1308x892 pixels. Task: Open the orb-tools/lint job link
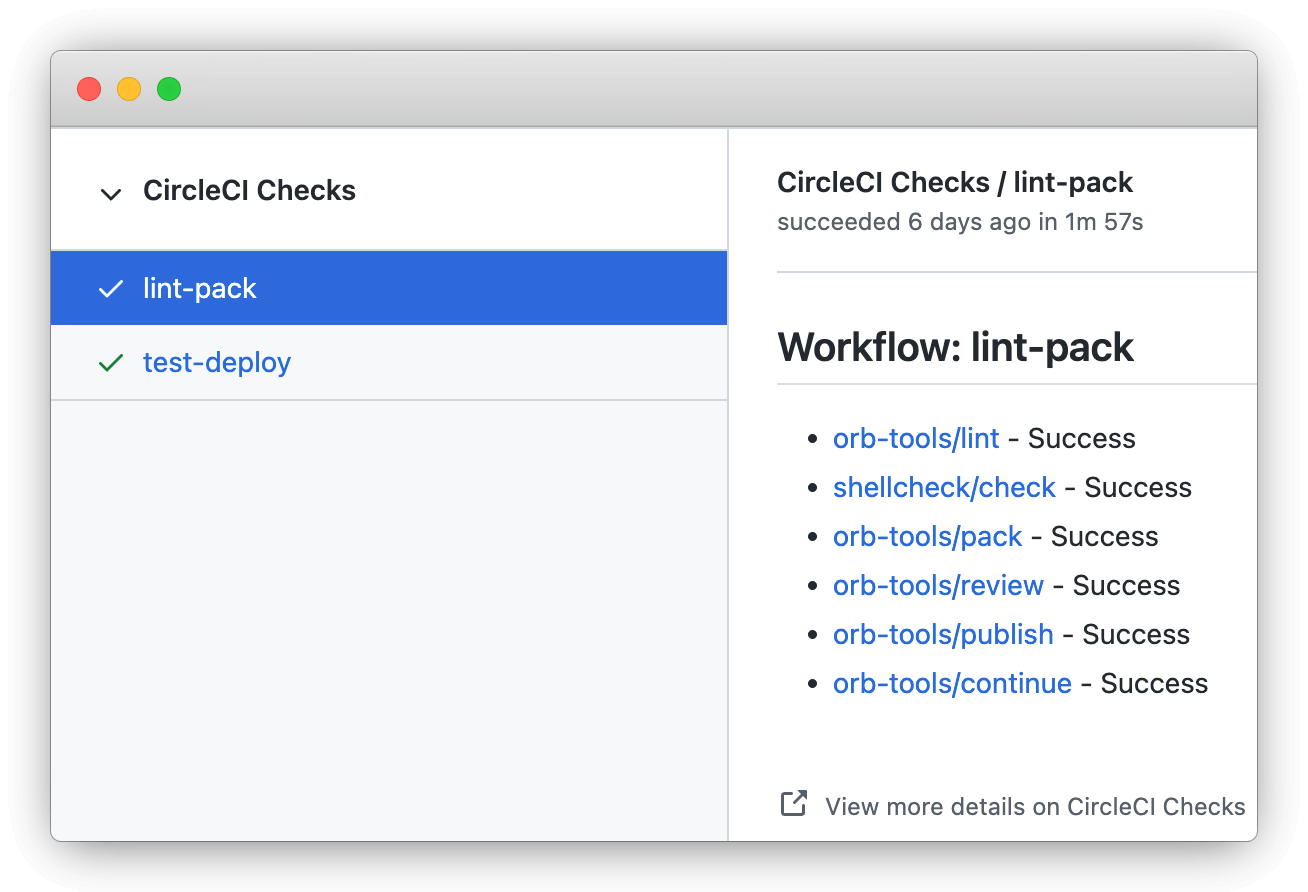[x=916, y=438]
